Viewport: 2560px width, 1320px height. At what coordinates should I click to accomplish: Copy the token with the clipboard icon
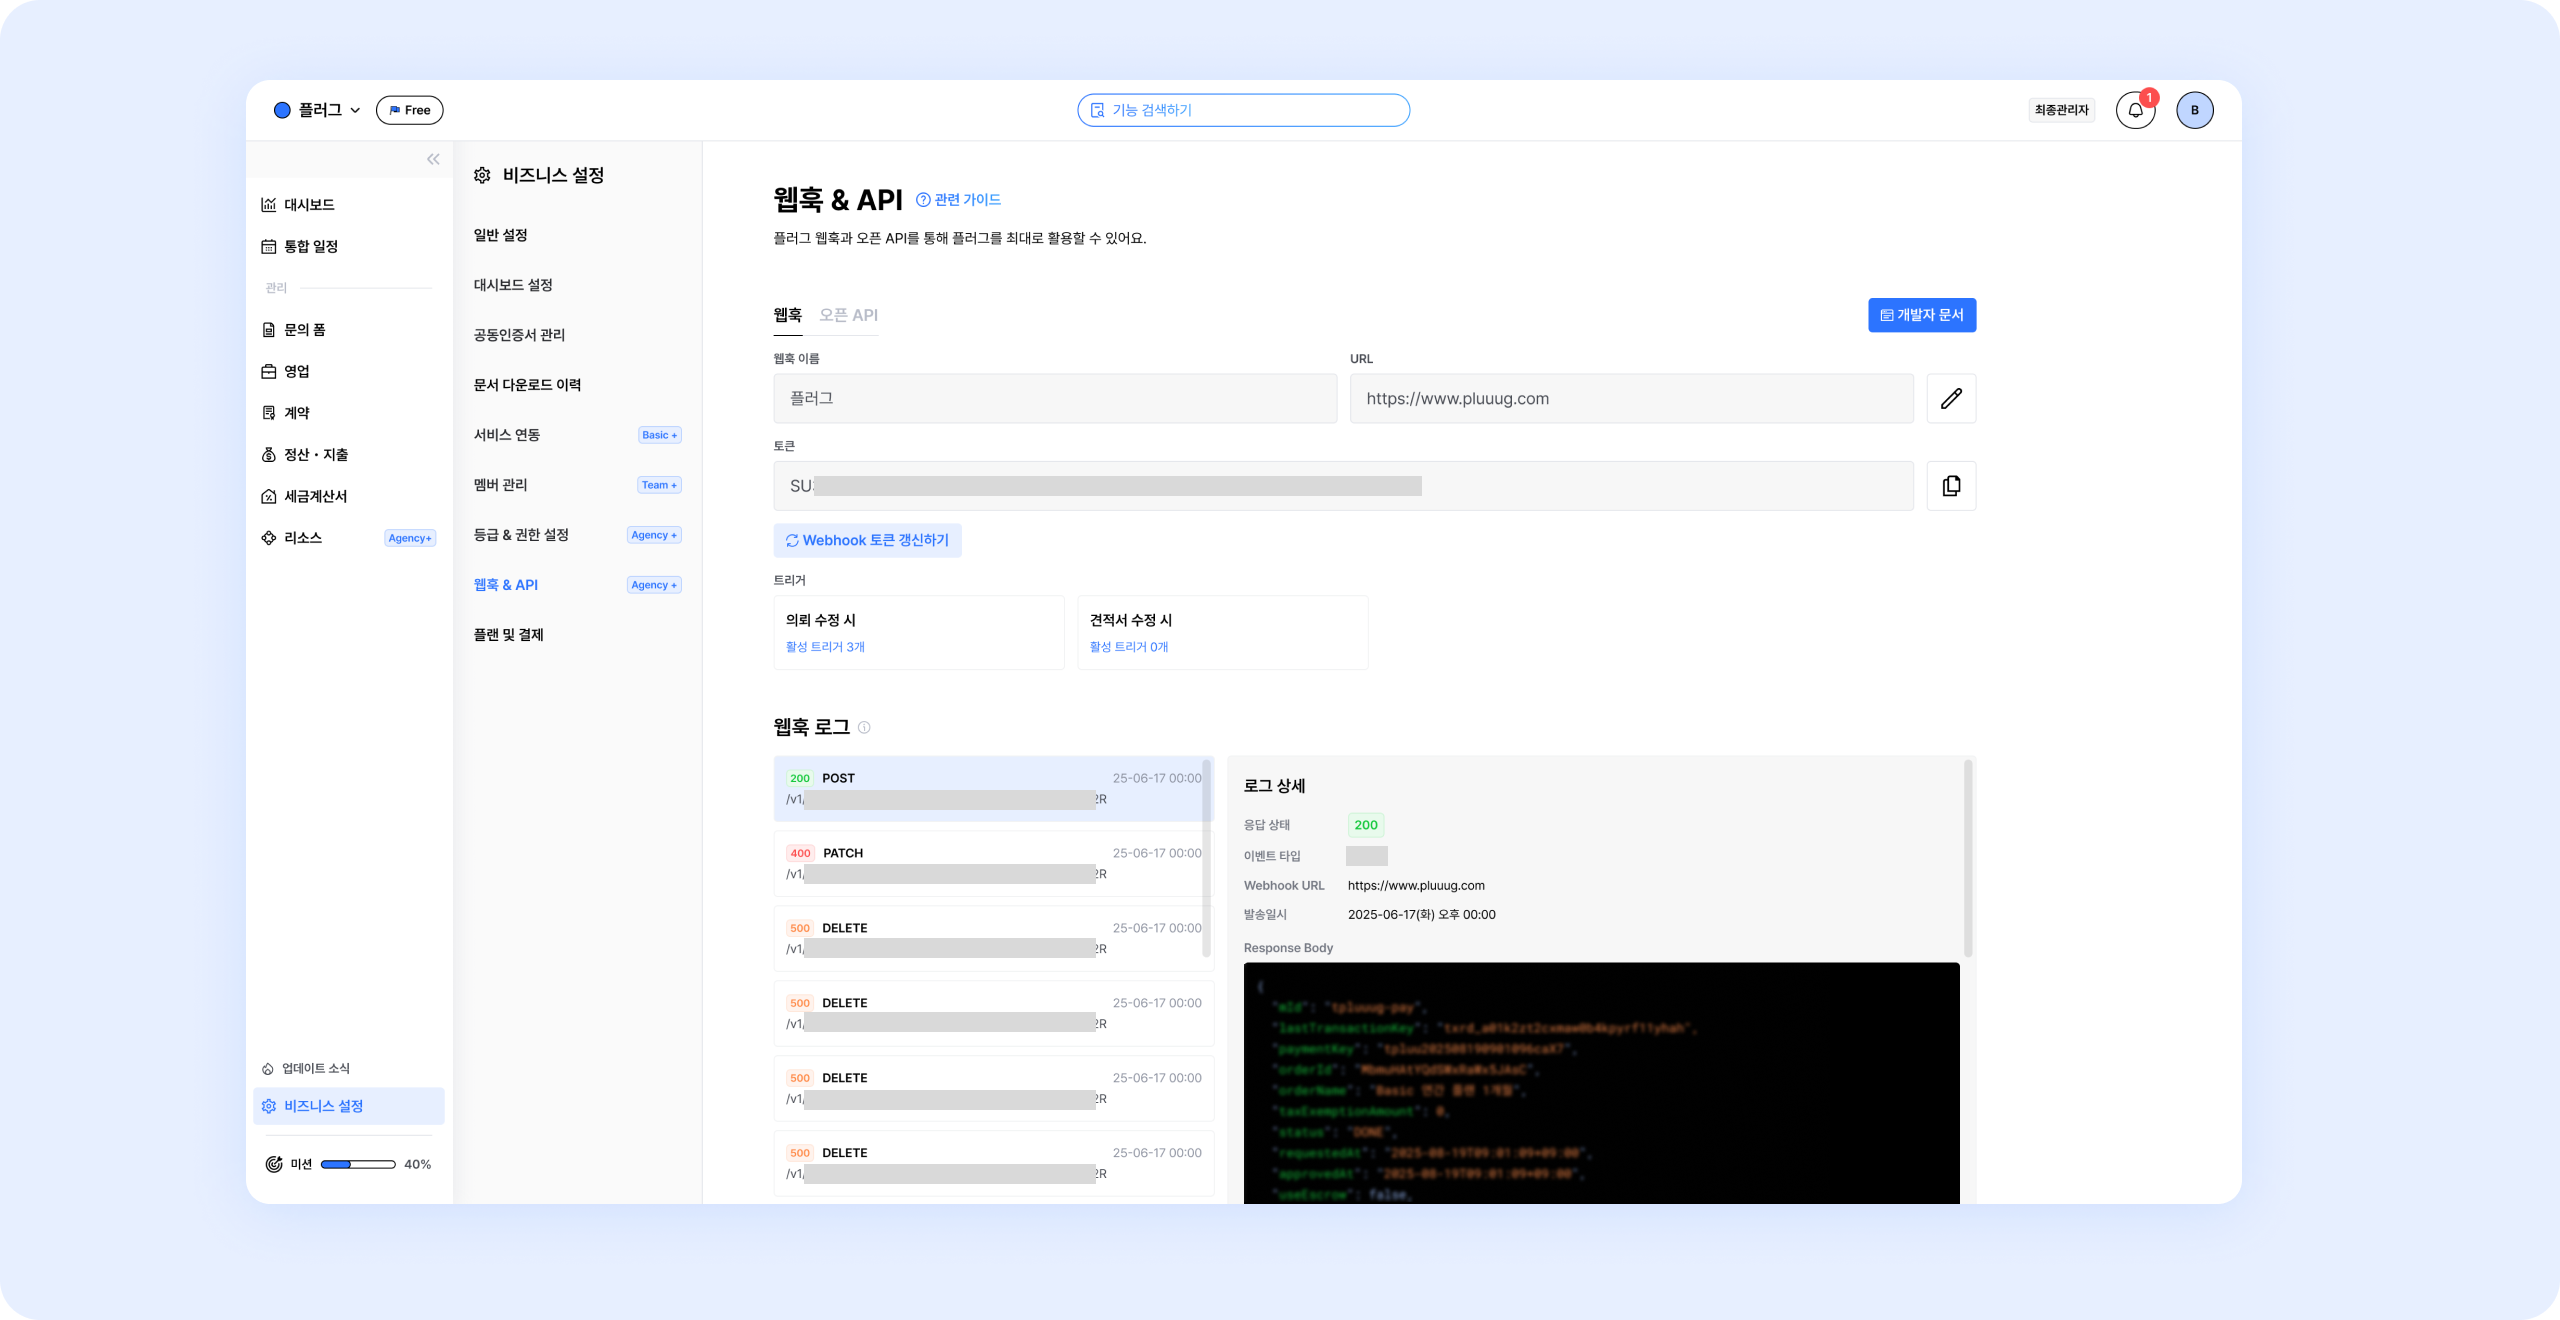coord(1950,486)
